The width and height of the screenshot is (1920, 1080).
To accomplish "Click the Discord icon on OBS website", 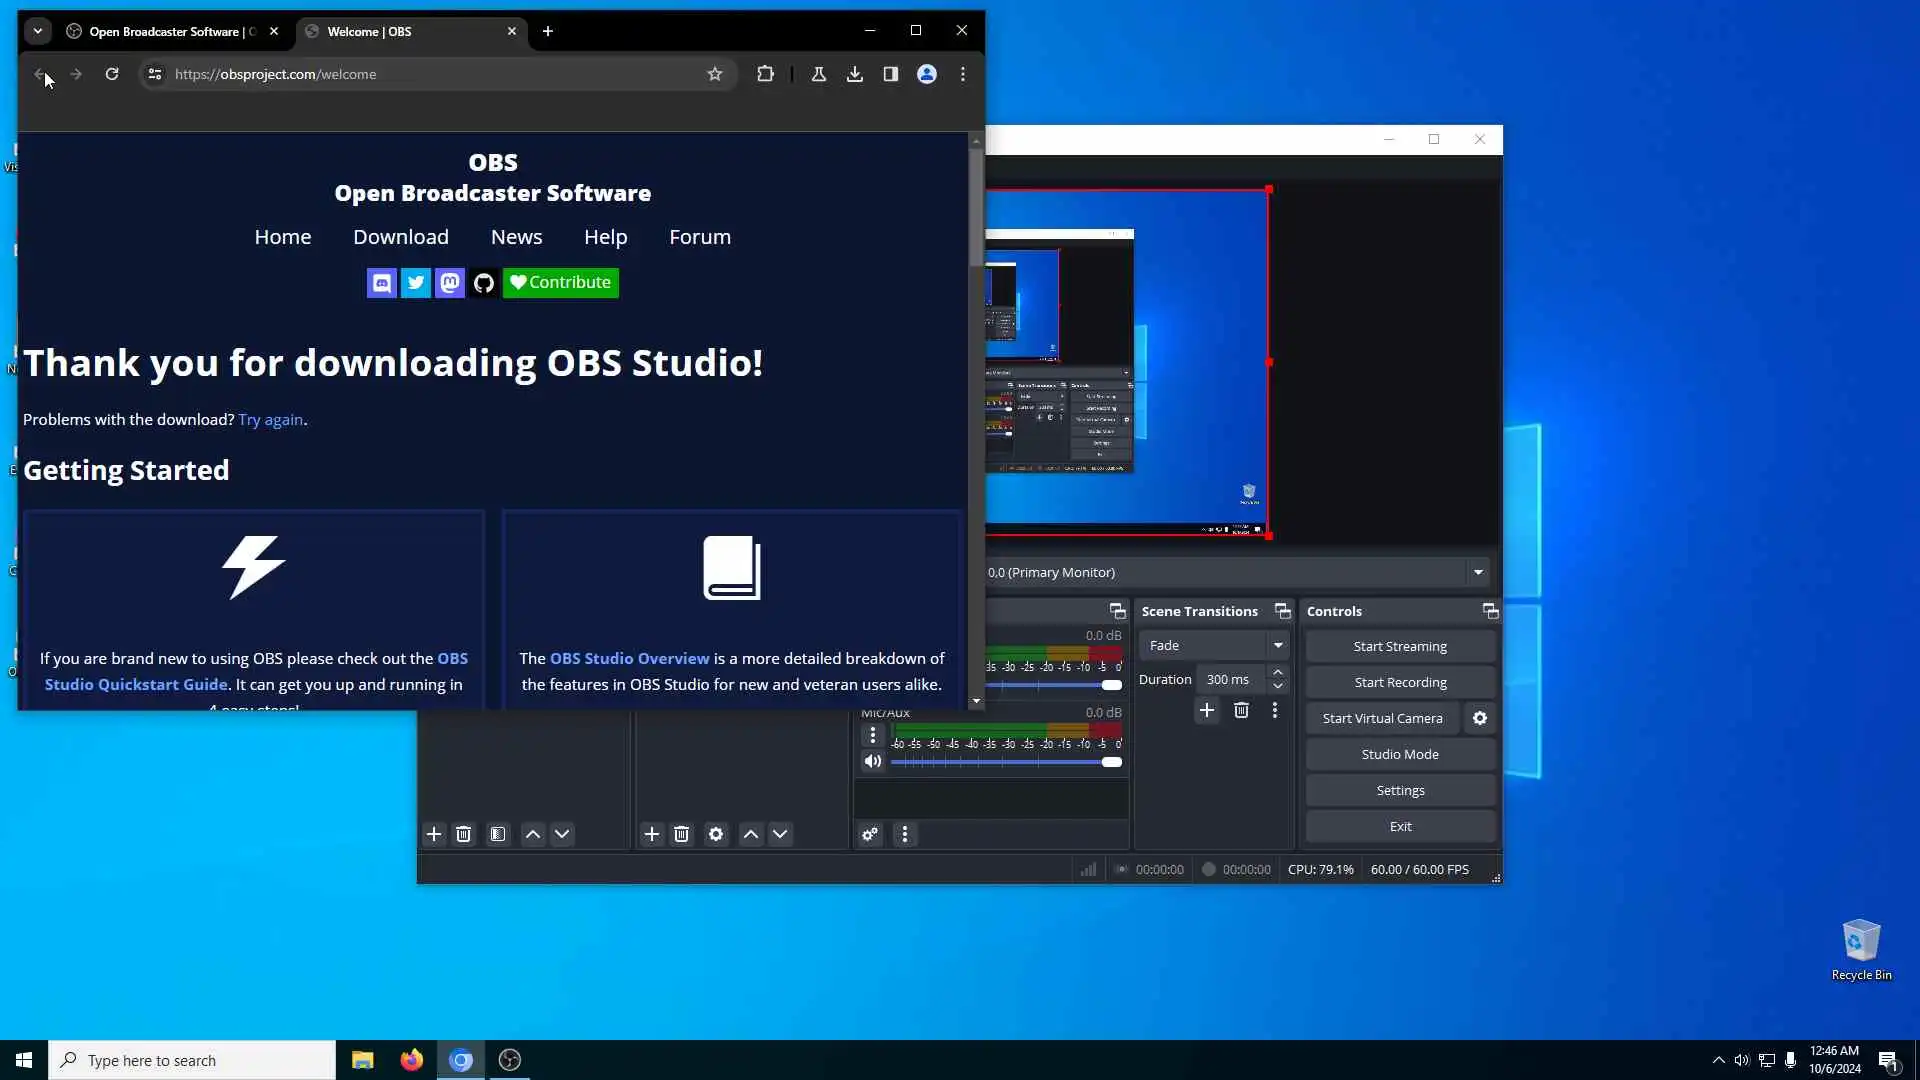I will point(382,283).
